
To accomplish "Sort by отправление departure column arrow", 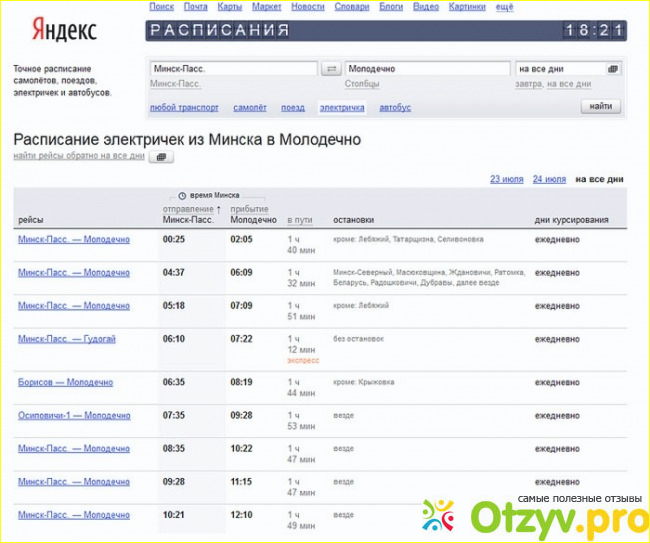I will point(219,209).
